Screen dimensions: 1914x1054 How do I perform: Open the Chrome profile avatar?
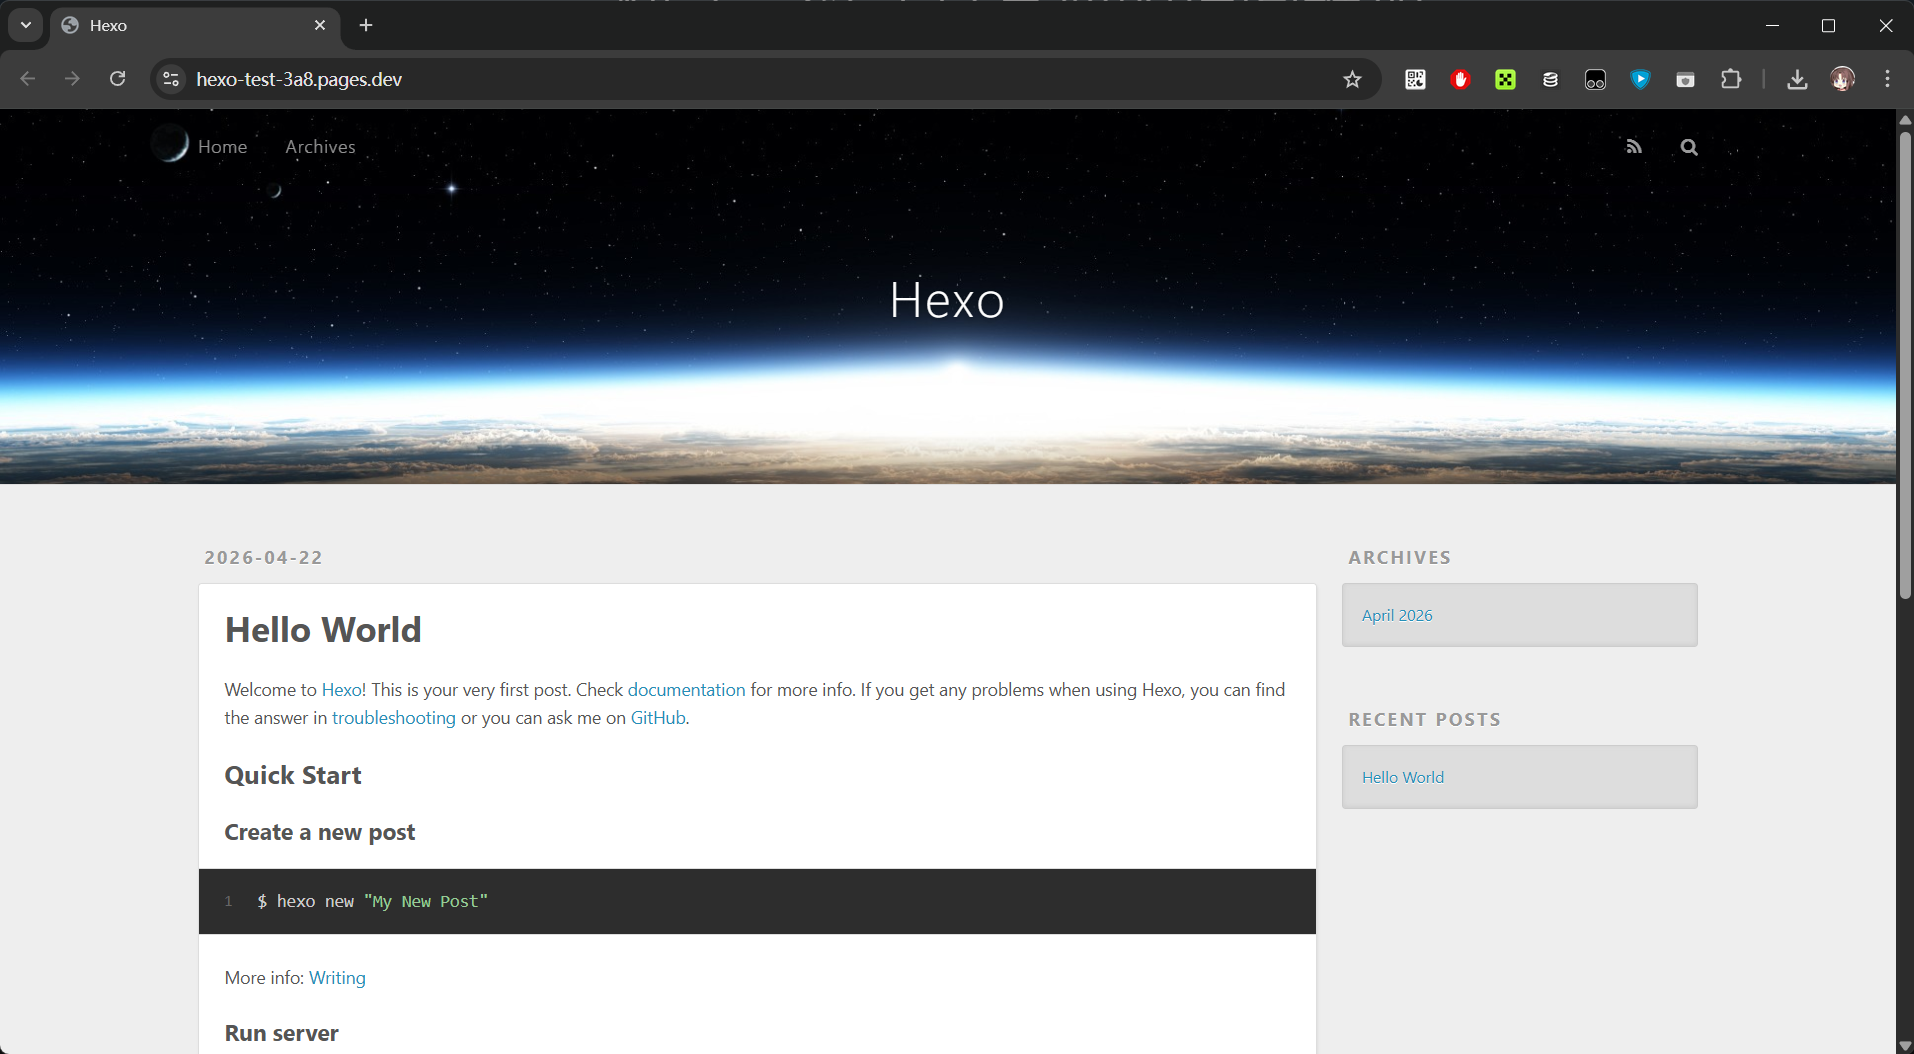[1842, 79]
